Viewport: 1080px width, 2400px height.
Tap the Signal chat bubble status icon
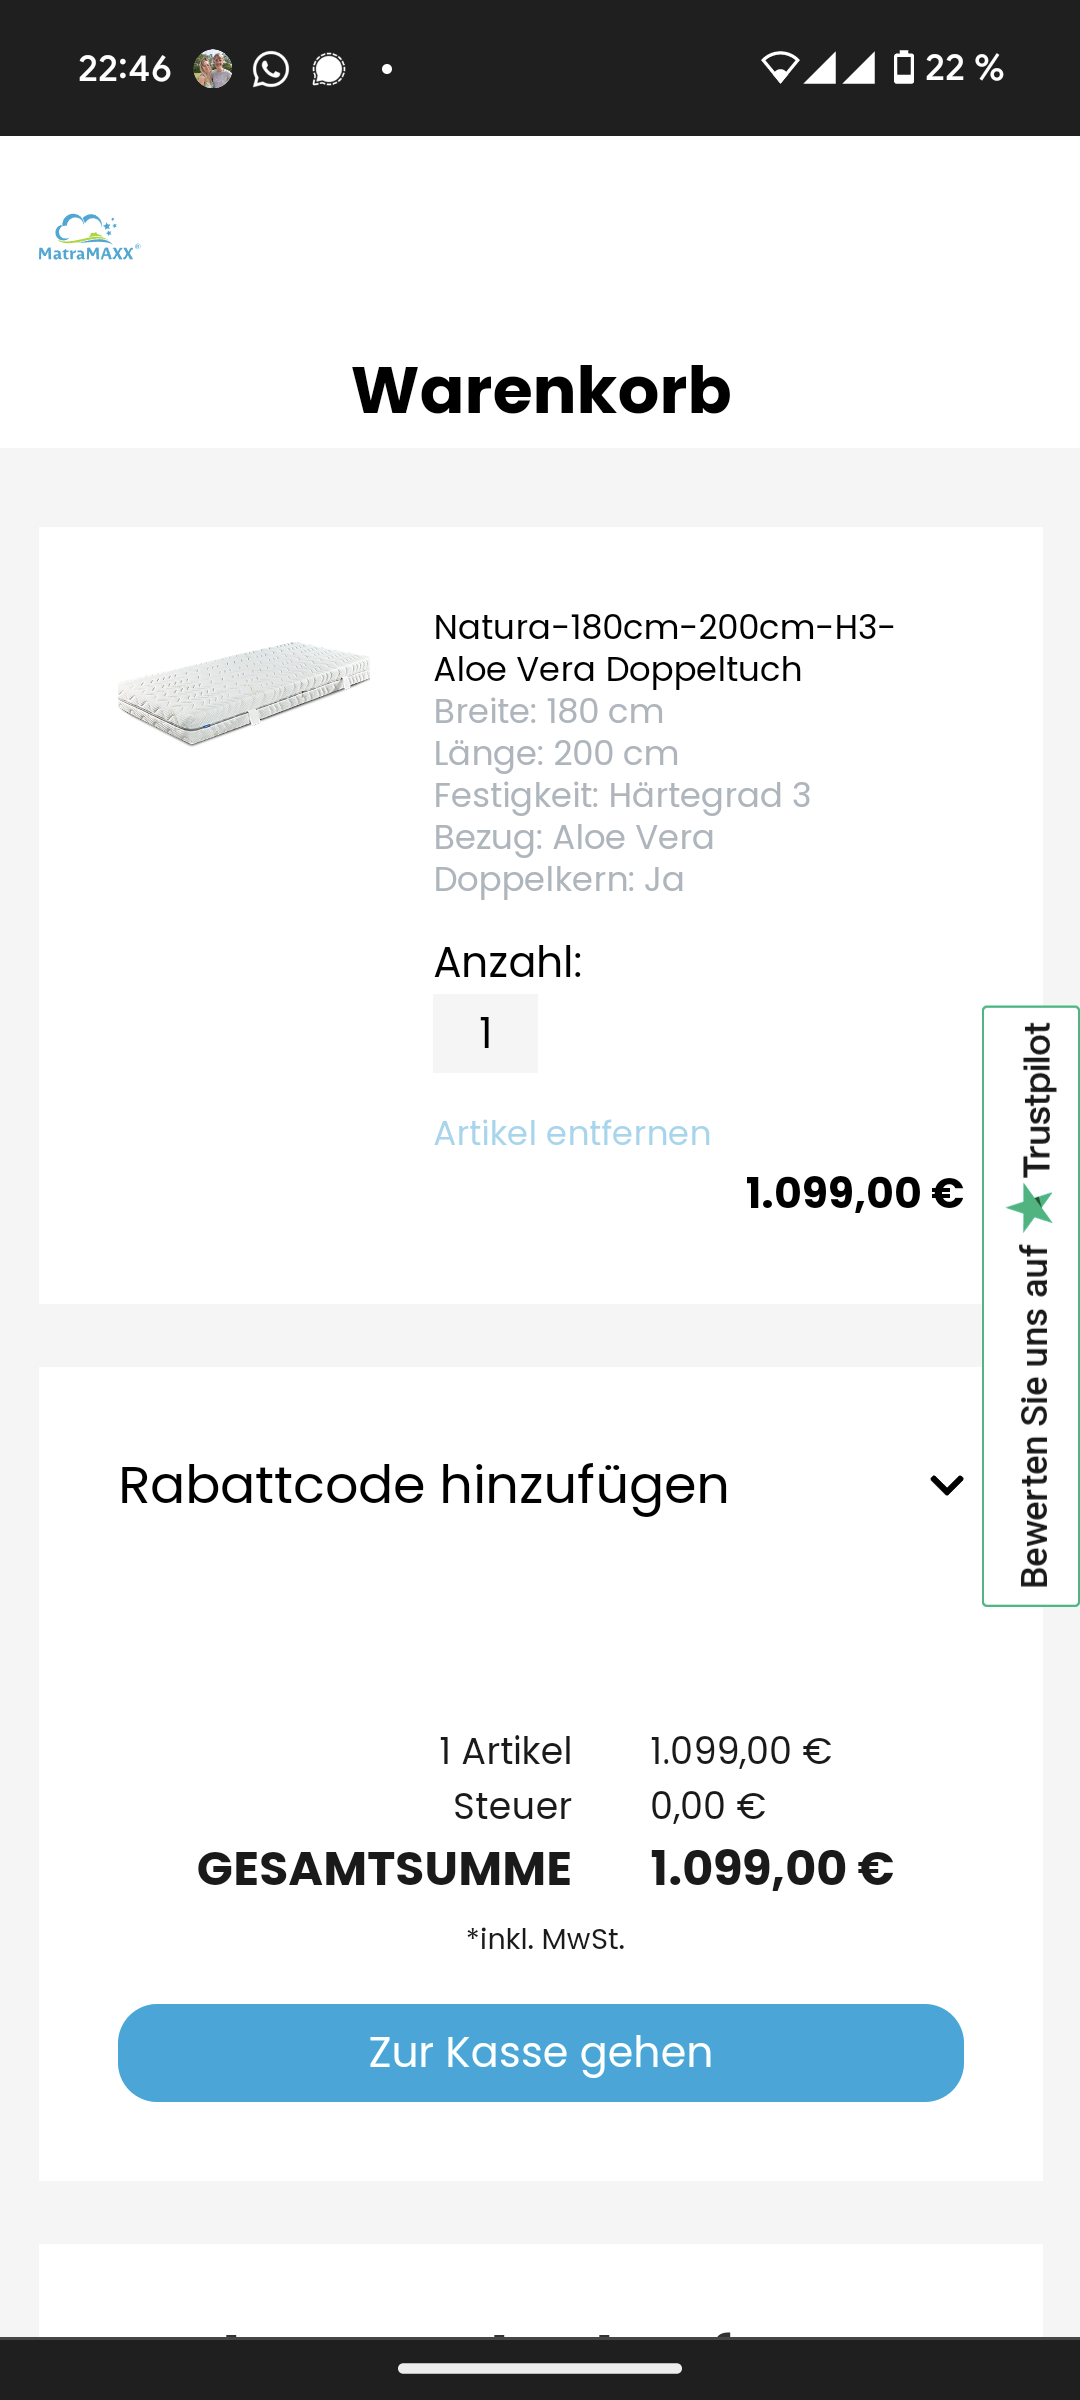(x=328, y=69)
